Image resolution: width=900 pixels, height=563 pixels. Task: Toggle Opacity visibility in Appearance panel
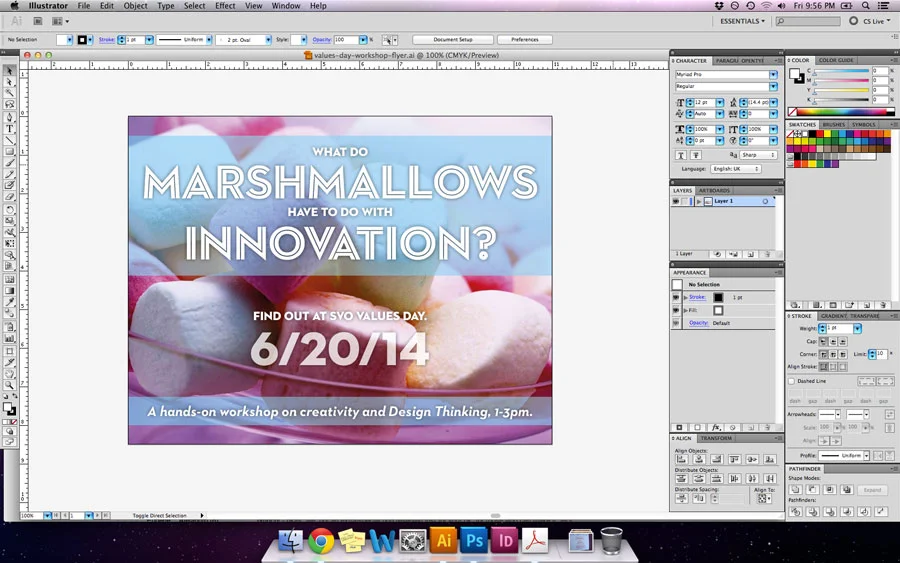[676, 323]
